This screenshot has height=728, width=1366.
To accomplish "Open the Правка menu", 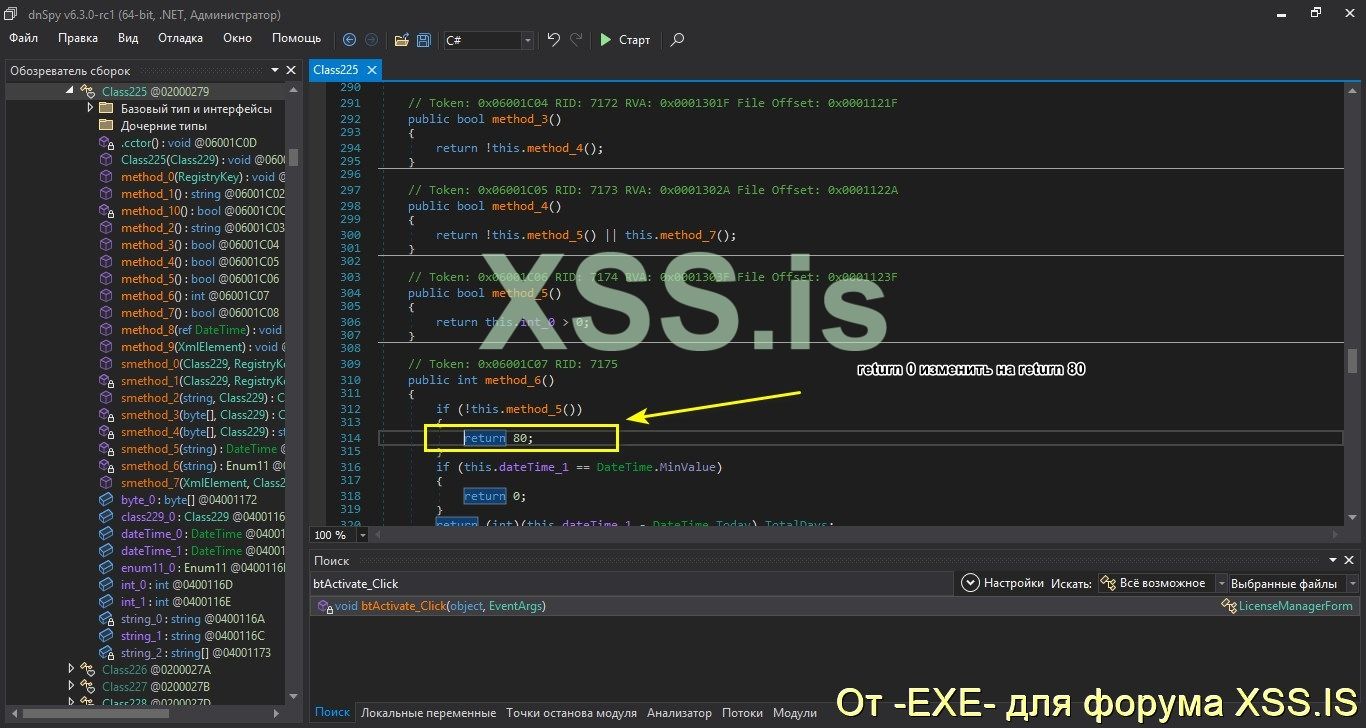I will click(78, 38).
